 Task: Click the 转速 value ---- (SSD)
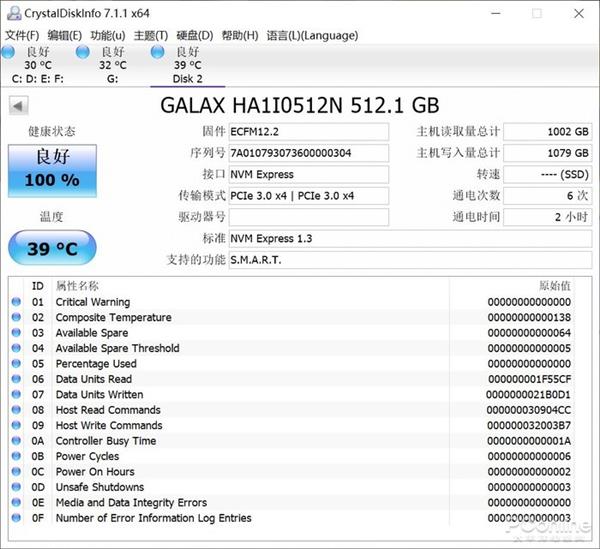pyautogui.click(x=548, y=174)
